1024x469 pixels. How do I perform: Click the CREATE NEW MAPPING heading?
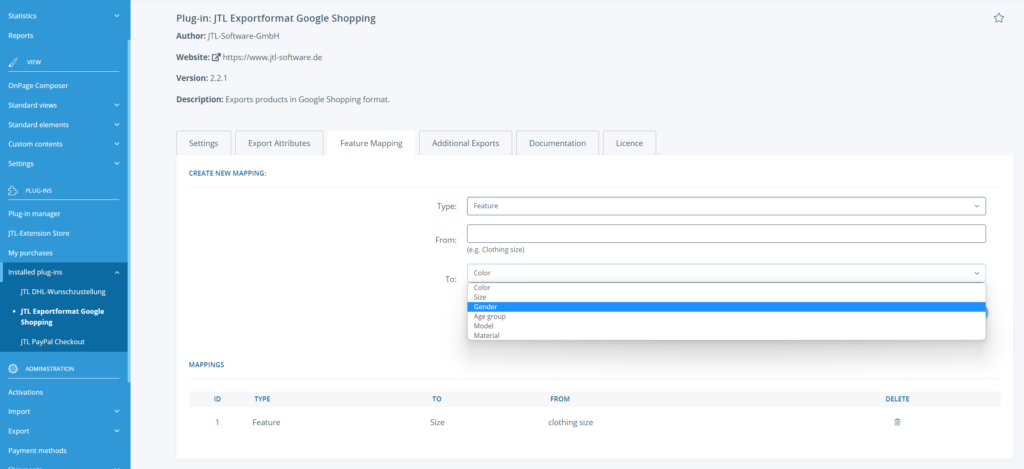tap(227, 174)
